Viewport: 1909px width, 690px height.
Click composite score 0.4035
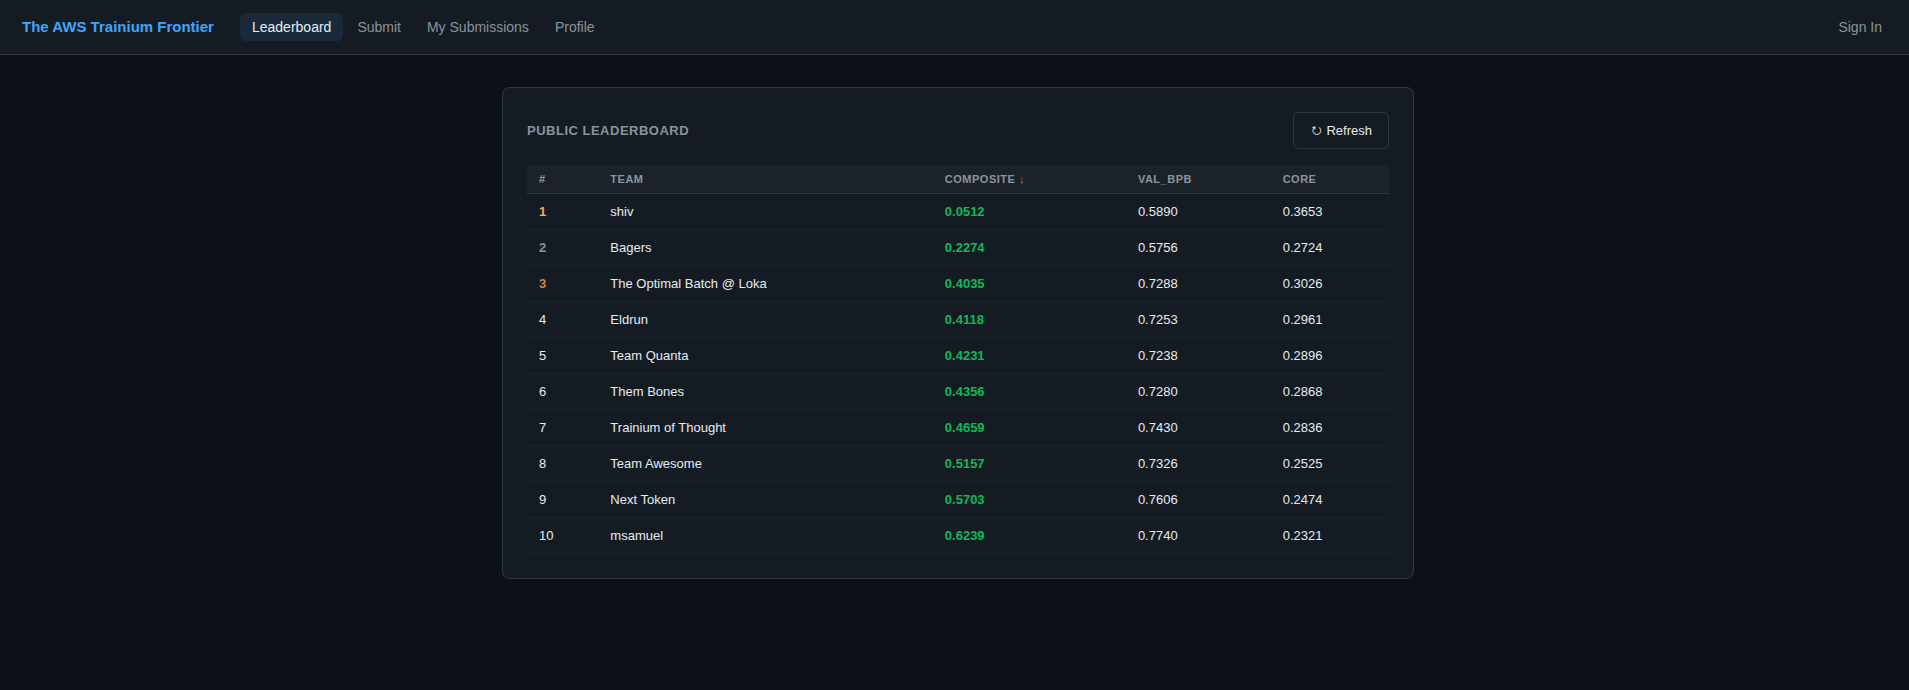point(964,284)
